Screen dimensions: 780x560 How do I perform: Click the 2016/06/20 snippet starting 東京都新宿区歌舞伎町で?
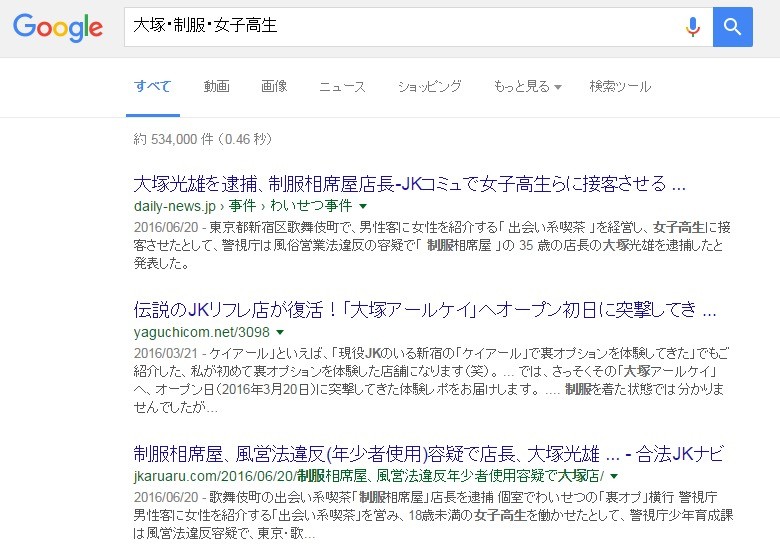point(432,245)
